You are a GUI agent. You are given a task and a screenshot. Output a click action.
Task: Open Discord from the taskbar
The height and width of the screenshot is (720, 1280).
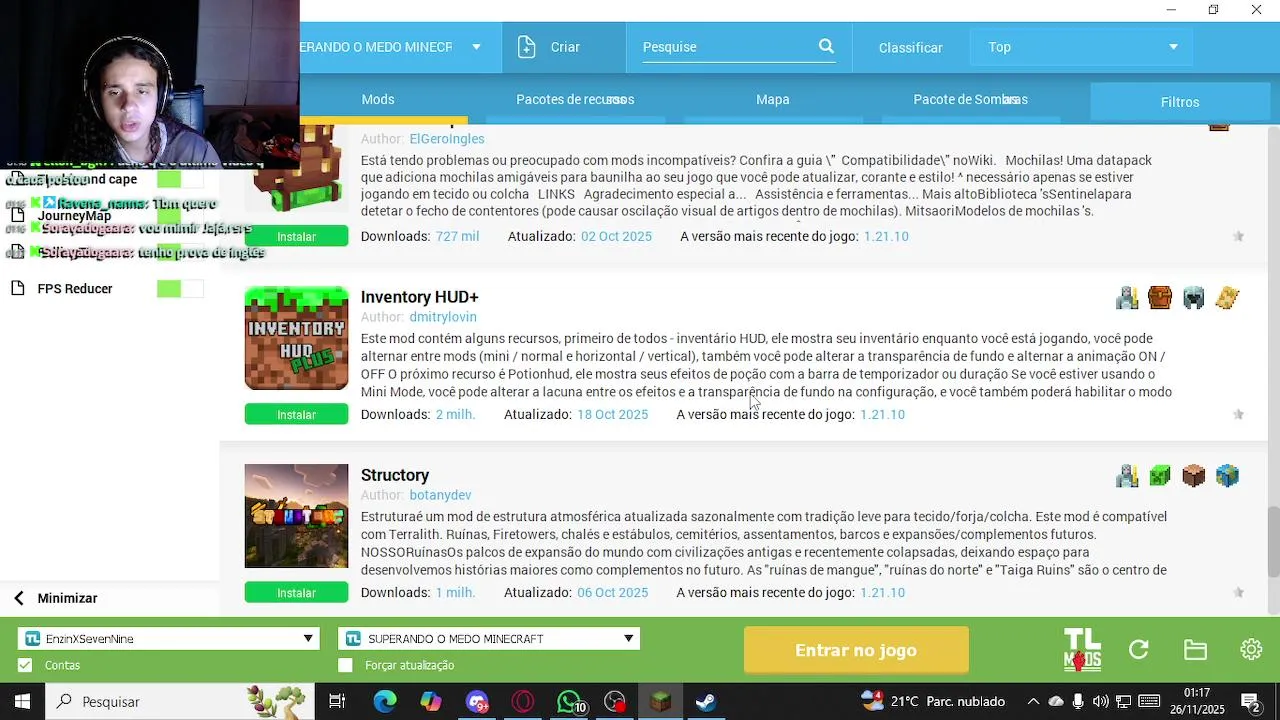pos(477,702)
